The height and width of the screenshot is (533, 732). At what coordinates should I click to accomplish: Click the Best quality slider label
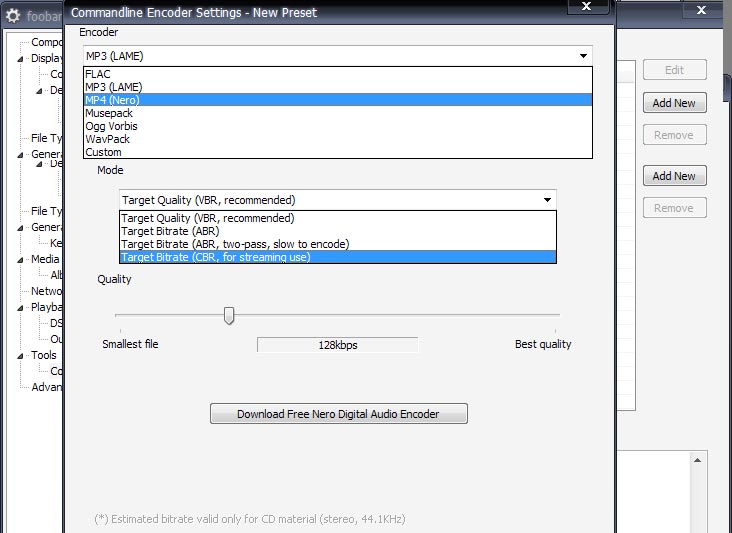coord(543,344)
